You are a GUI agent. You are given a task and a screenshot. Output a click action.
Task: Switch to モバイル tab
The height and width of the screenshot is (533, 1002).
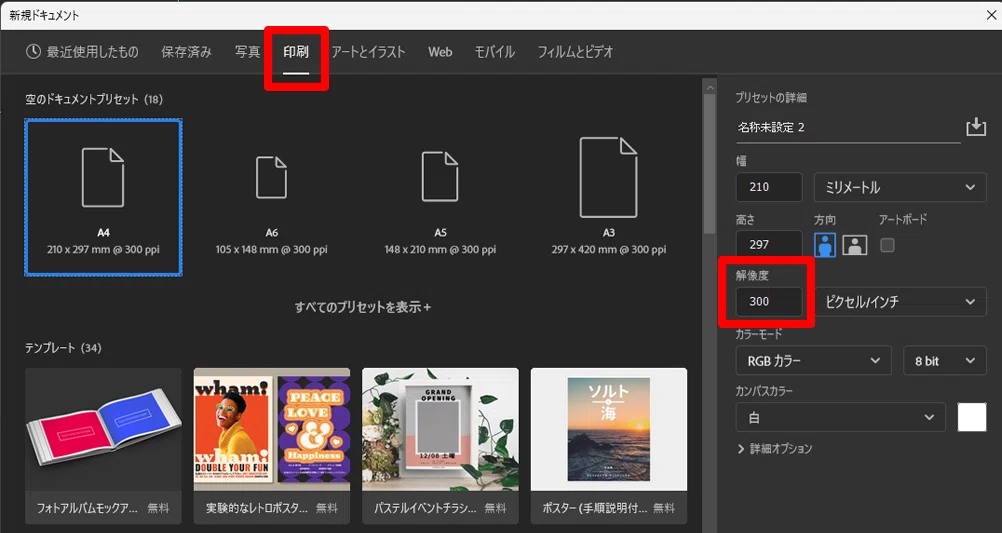(x=495, y=52)
